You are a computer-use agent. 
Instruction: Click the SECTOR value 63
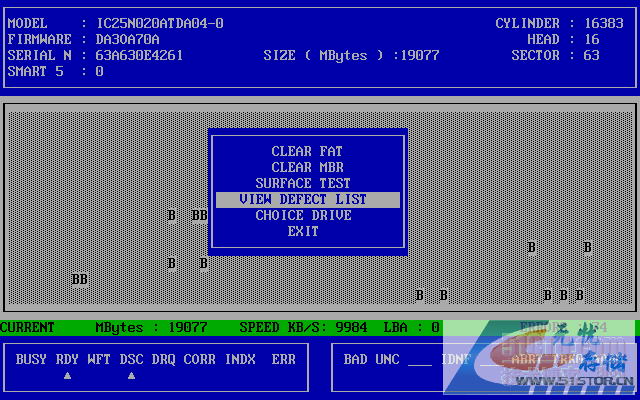pyautogui.click(x=591, y=55)
